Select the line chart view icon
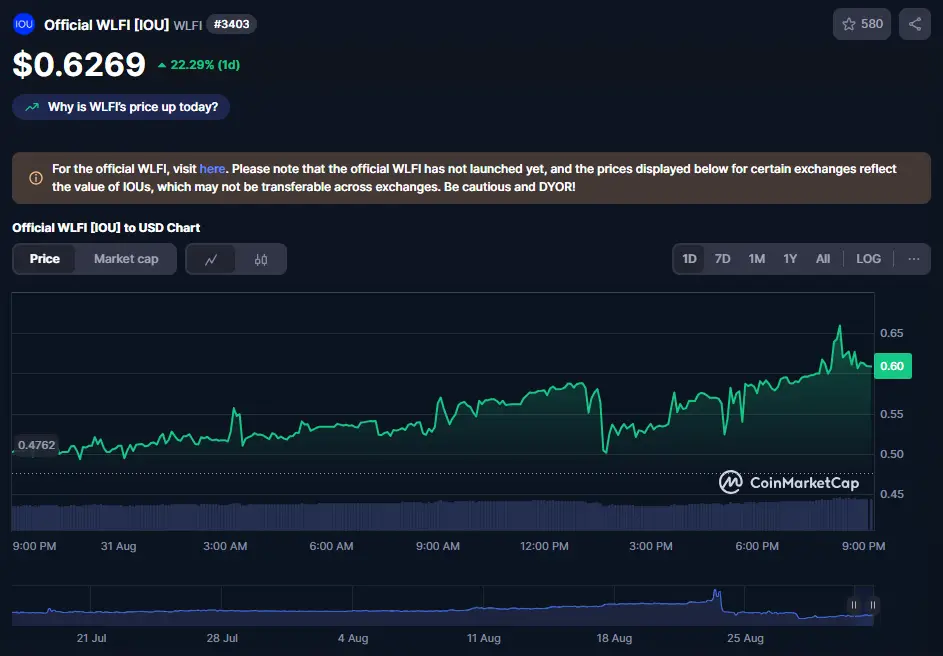Image resolution: width=943 pixels, height=656 pixels. point(211,259)
